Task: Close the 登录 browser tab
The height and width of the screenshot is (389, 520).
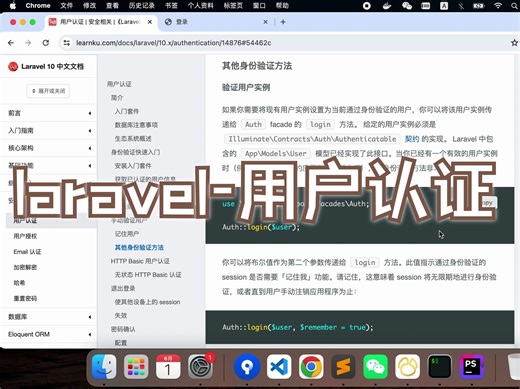Action: pos(266,22)
